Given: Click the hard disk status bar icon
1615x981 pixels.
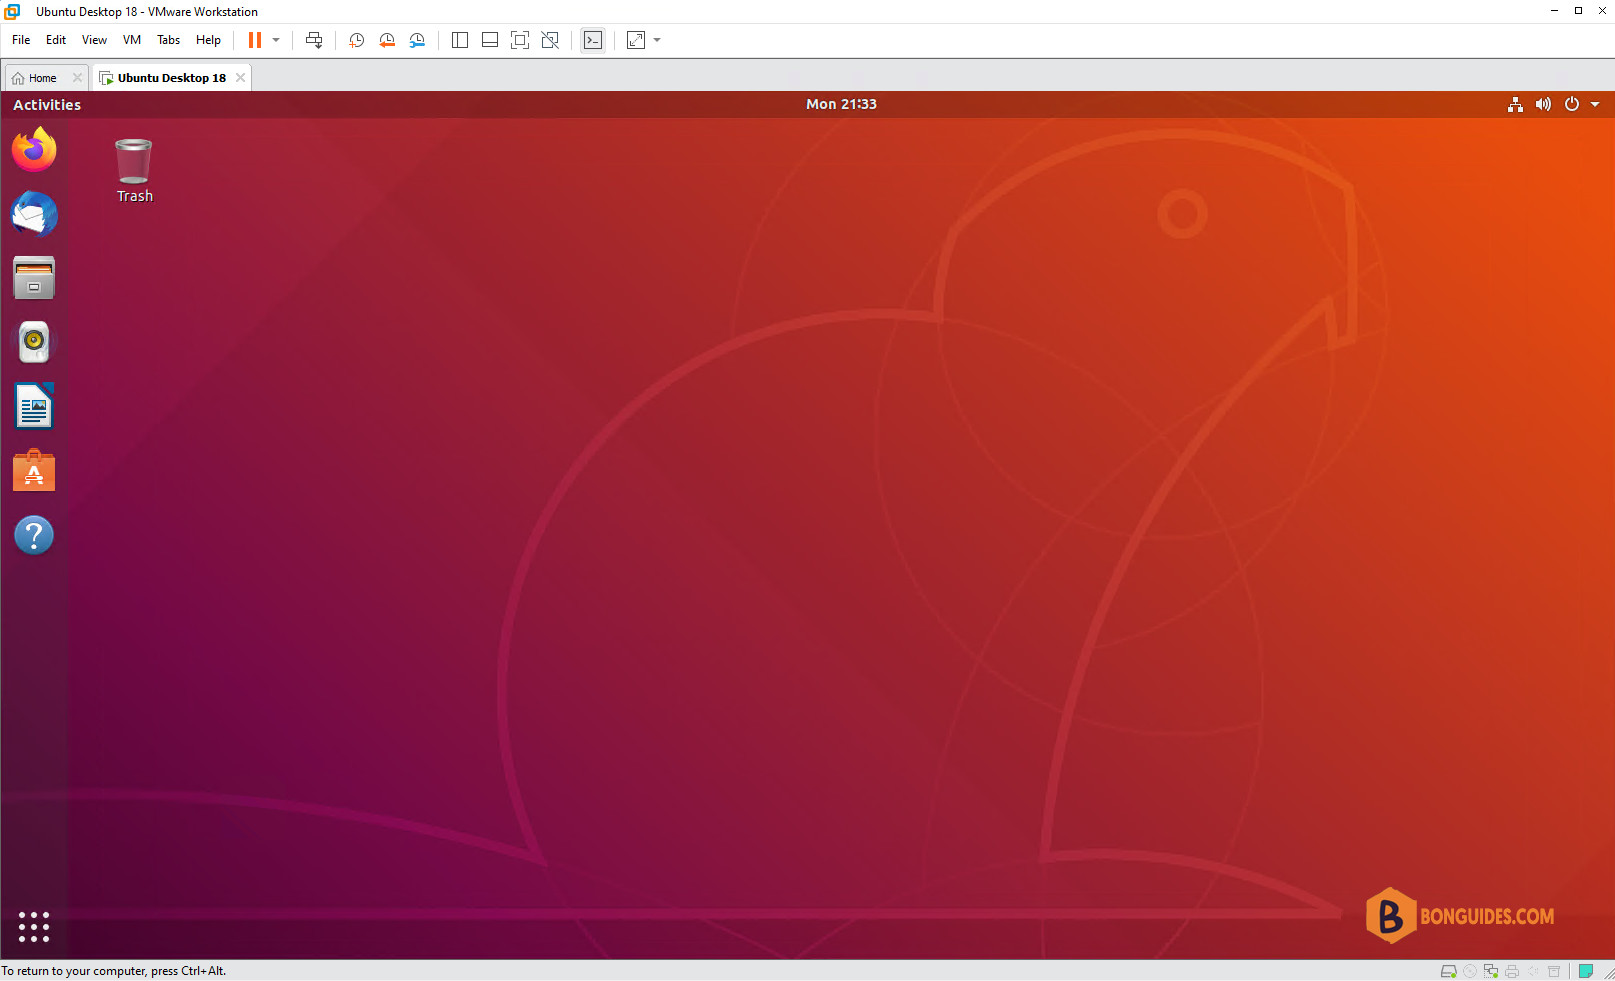Looking at the screenshot, I should [1448, 971].
